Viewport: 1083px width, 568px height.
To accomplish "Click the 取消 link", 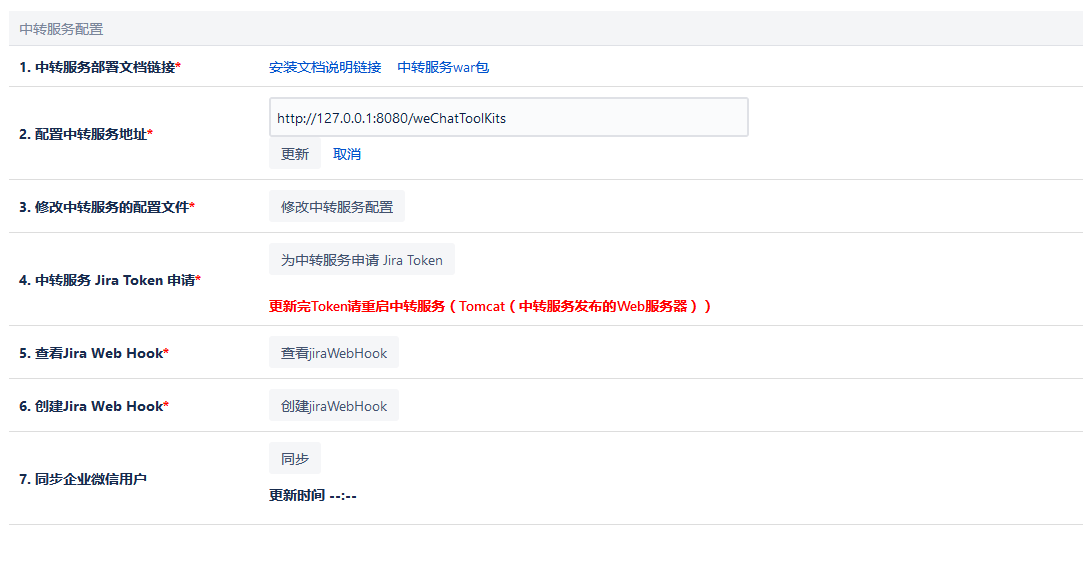I will point(347,154).
